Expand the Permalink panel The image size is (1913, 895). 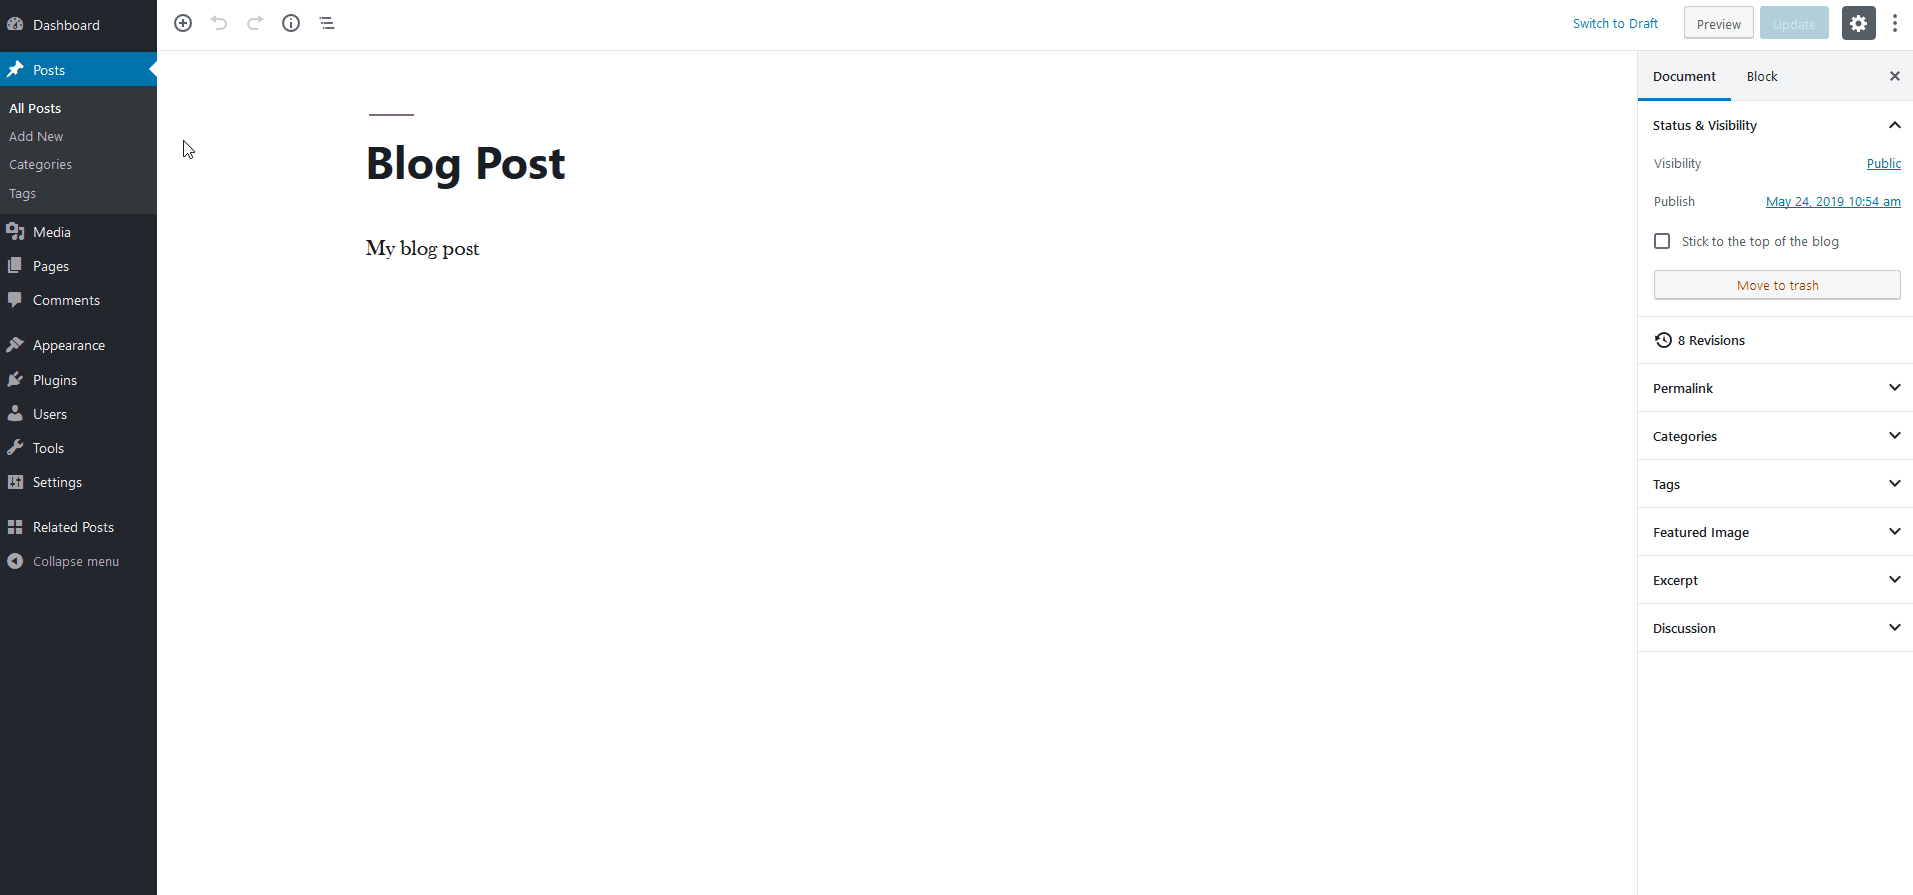pos(1775,388)
